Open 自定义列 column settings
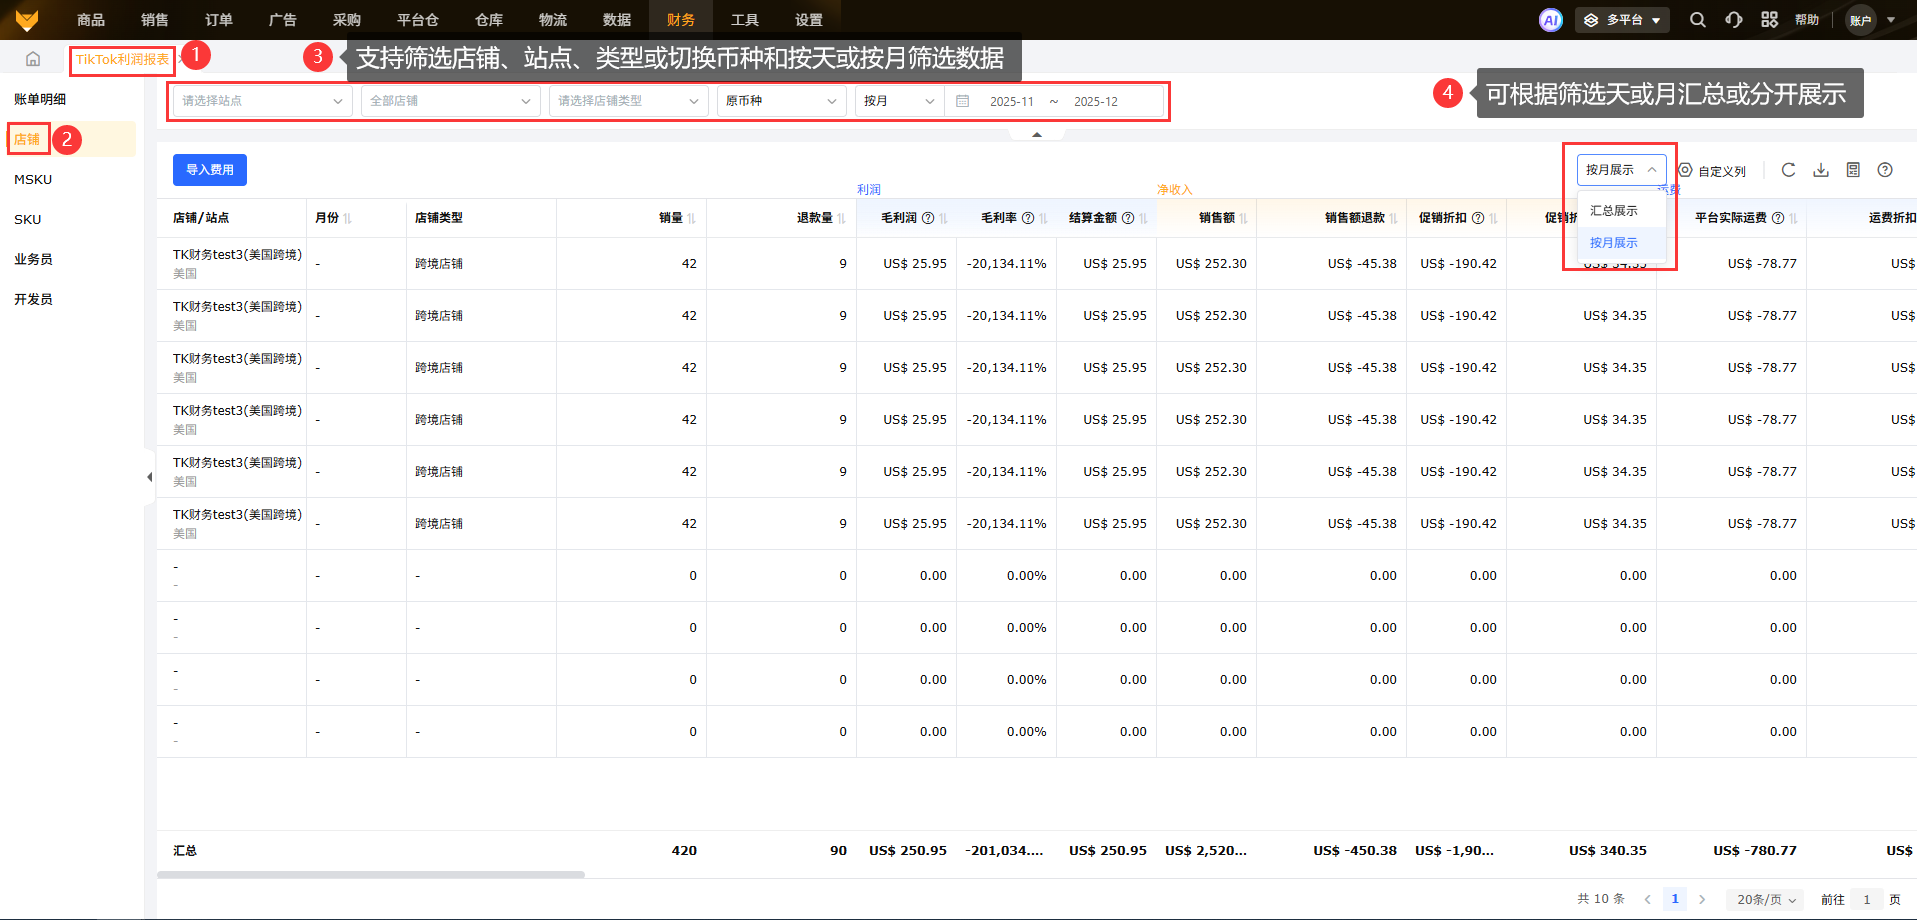The width and height of the screenshot is (1917, 920). (1712, 171)
